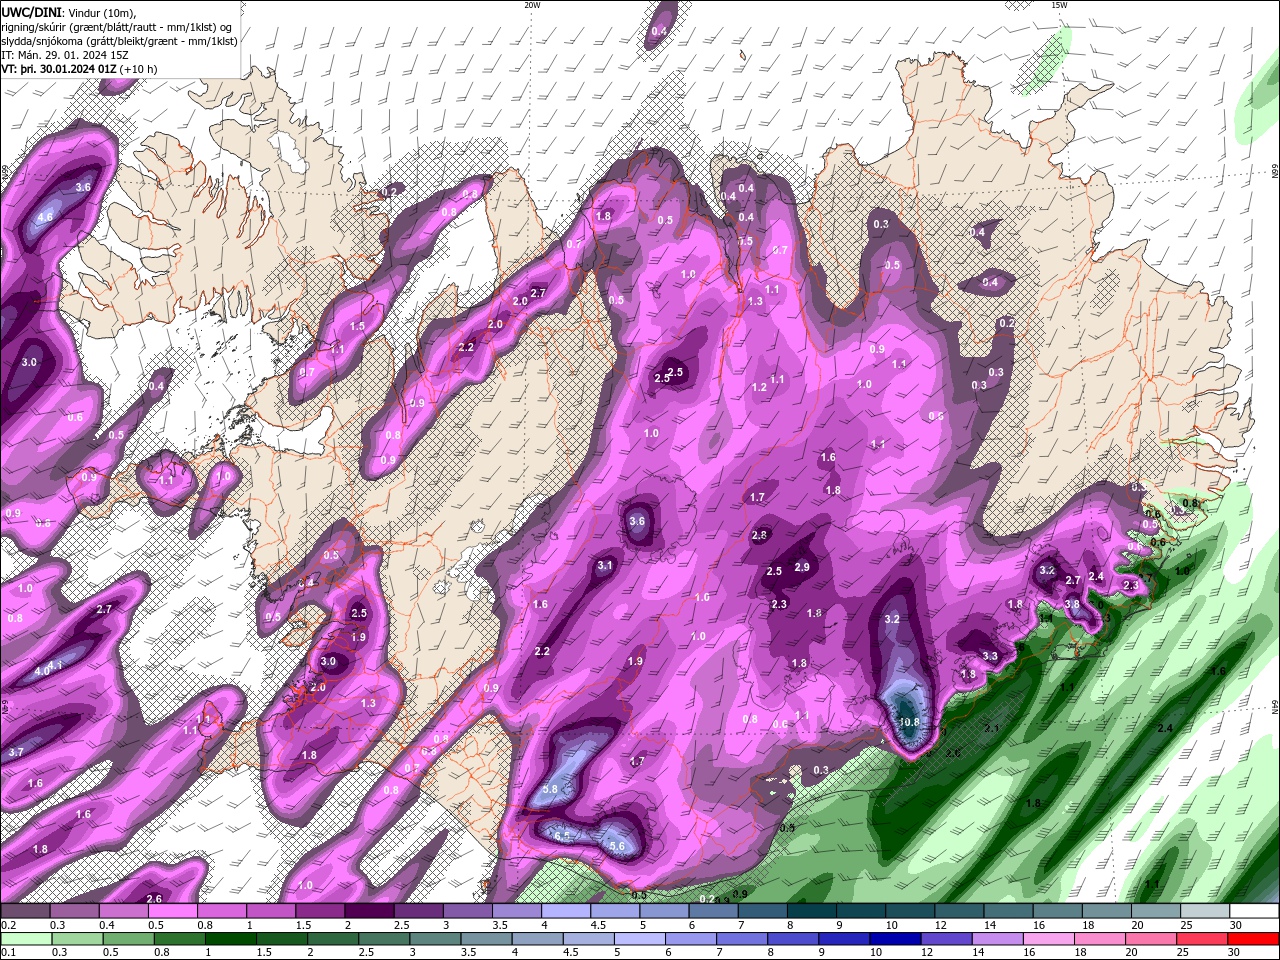Click the lightest green swatch starting the lower rain legend
Image resolution: width=1280 pixels, height=960 pixels.
tap(25, 939)
